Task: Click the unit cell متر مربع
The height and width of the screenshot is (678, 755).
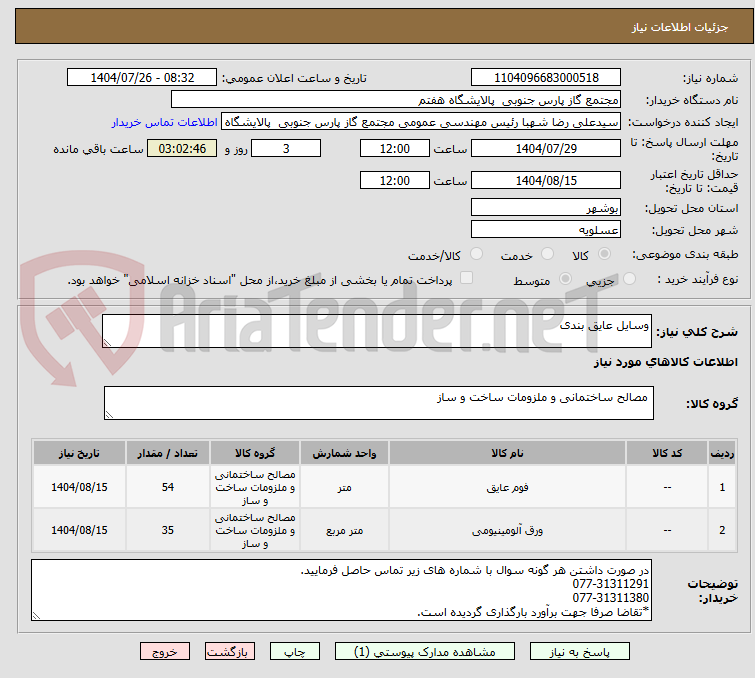Action: (344, 530)
